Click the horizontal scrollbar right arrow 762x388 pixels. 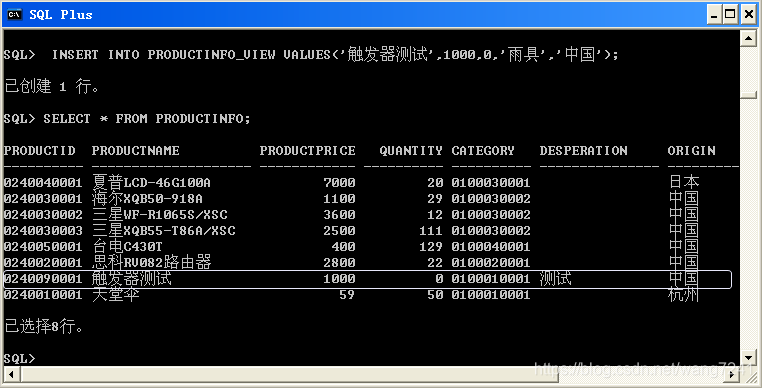coord(732,374)
